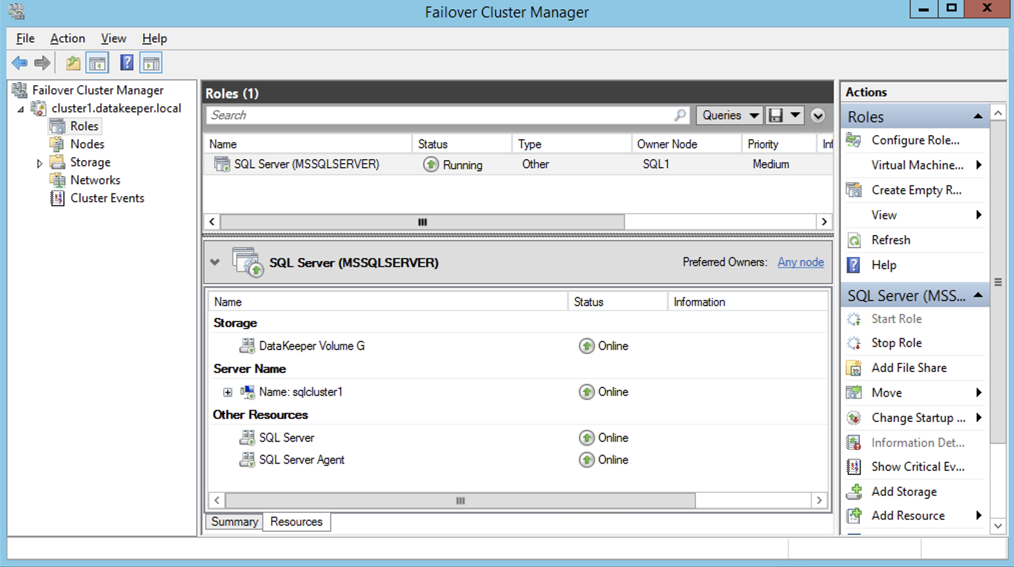
Task: Select Nodes in the cluster tree
Action: (x=87, y=144)
